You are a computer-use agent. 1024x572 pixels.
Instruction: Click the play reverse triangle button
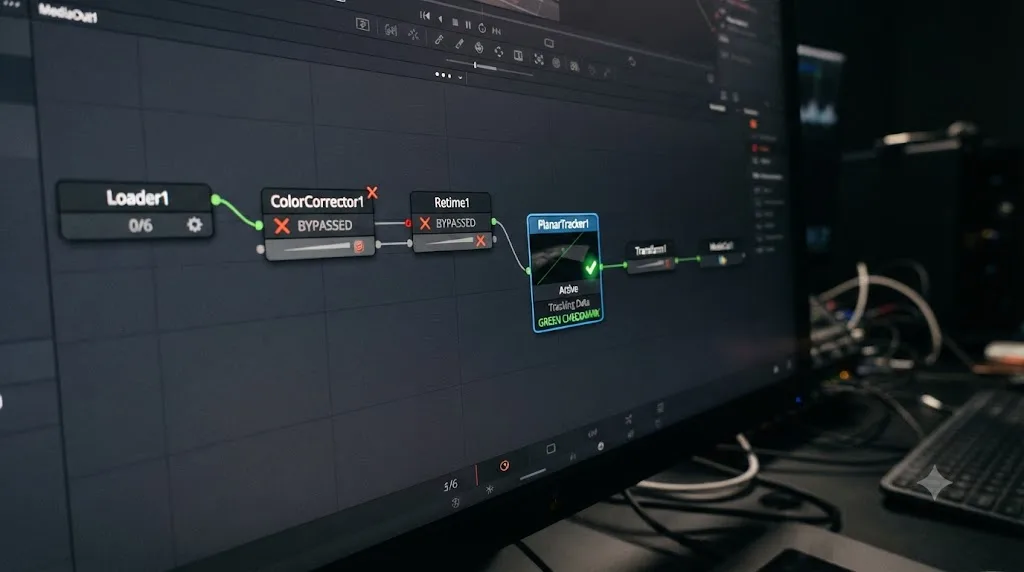point(441,19)
